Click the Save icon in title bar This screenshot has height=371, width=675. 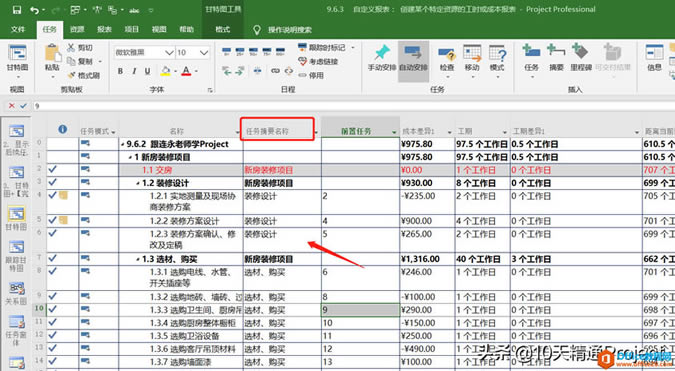coord(16,9)
